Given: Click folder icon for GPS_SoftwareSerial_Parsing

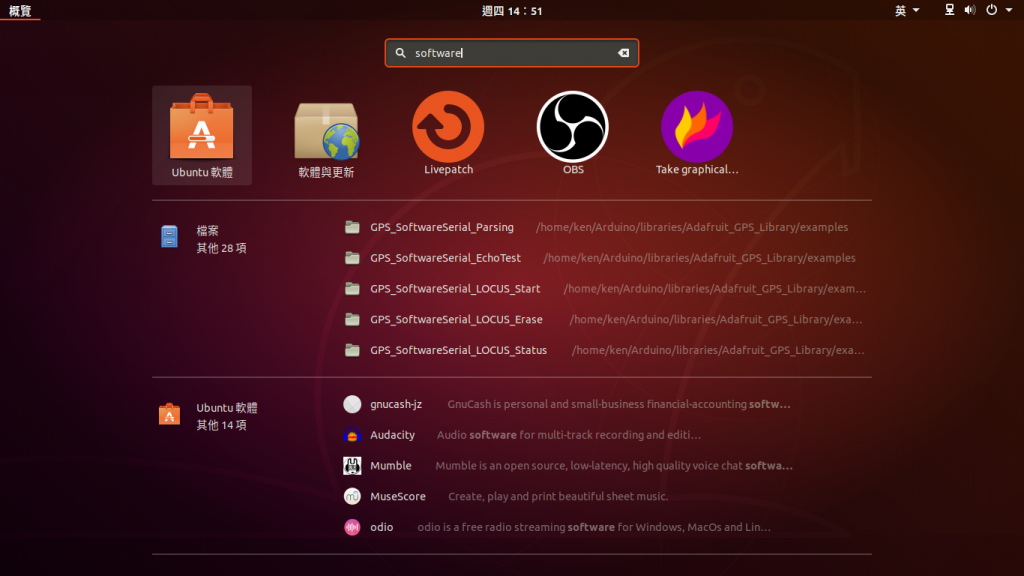Looking at the screenshot, I should [x=352, y=227].
